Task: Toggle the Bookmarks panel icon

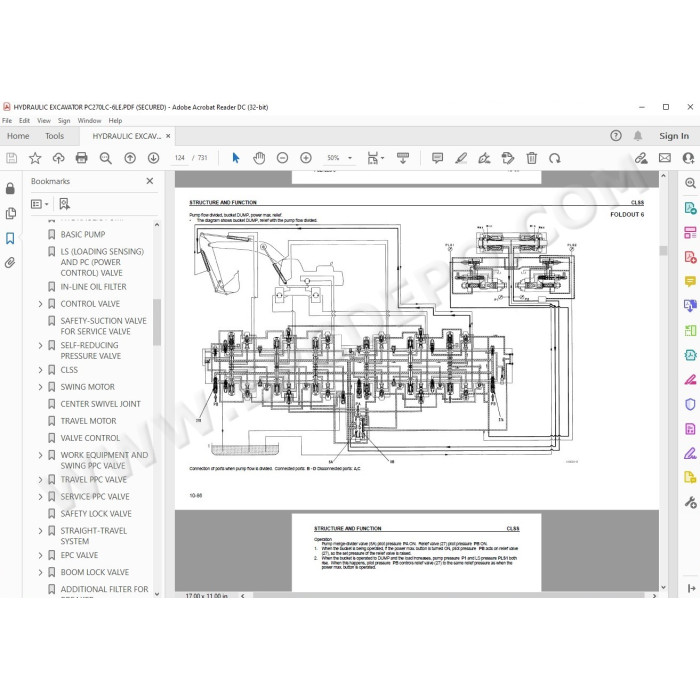Action: (10, 238)
